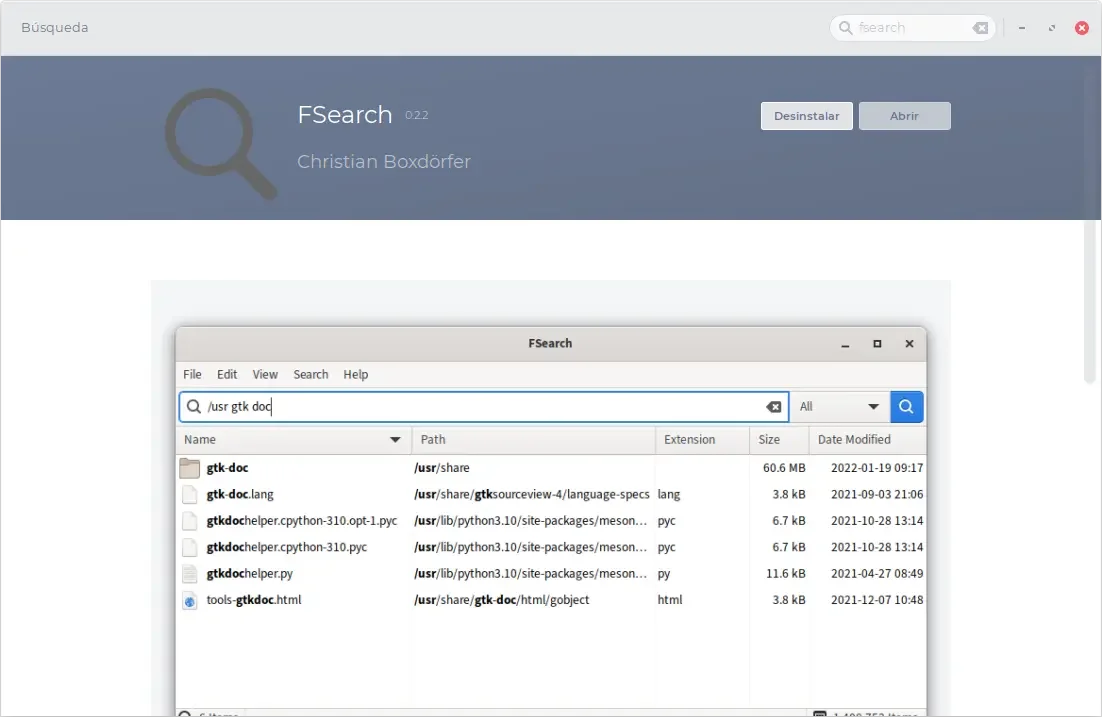Screen dimensions: 1102x717
Task: Open the gtk-doc folder icon
Action: pyautogui.click(x=190, y=467)
